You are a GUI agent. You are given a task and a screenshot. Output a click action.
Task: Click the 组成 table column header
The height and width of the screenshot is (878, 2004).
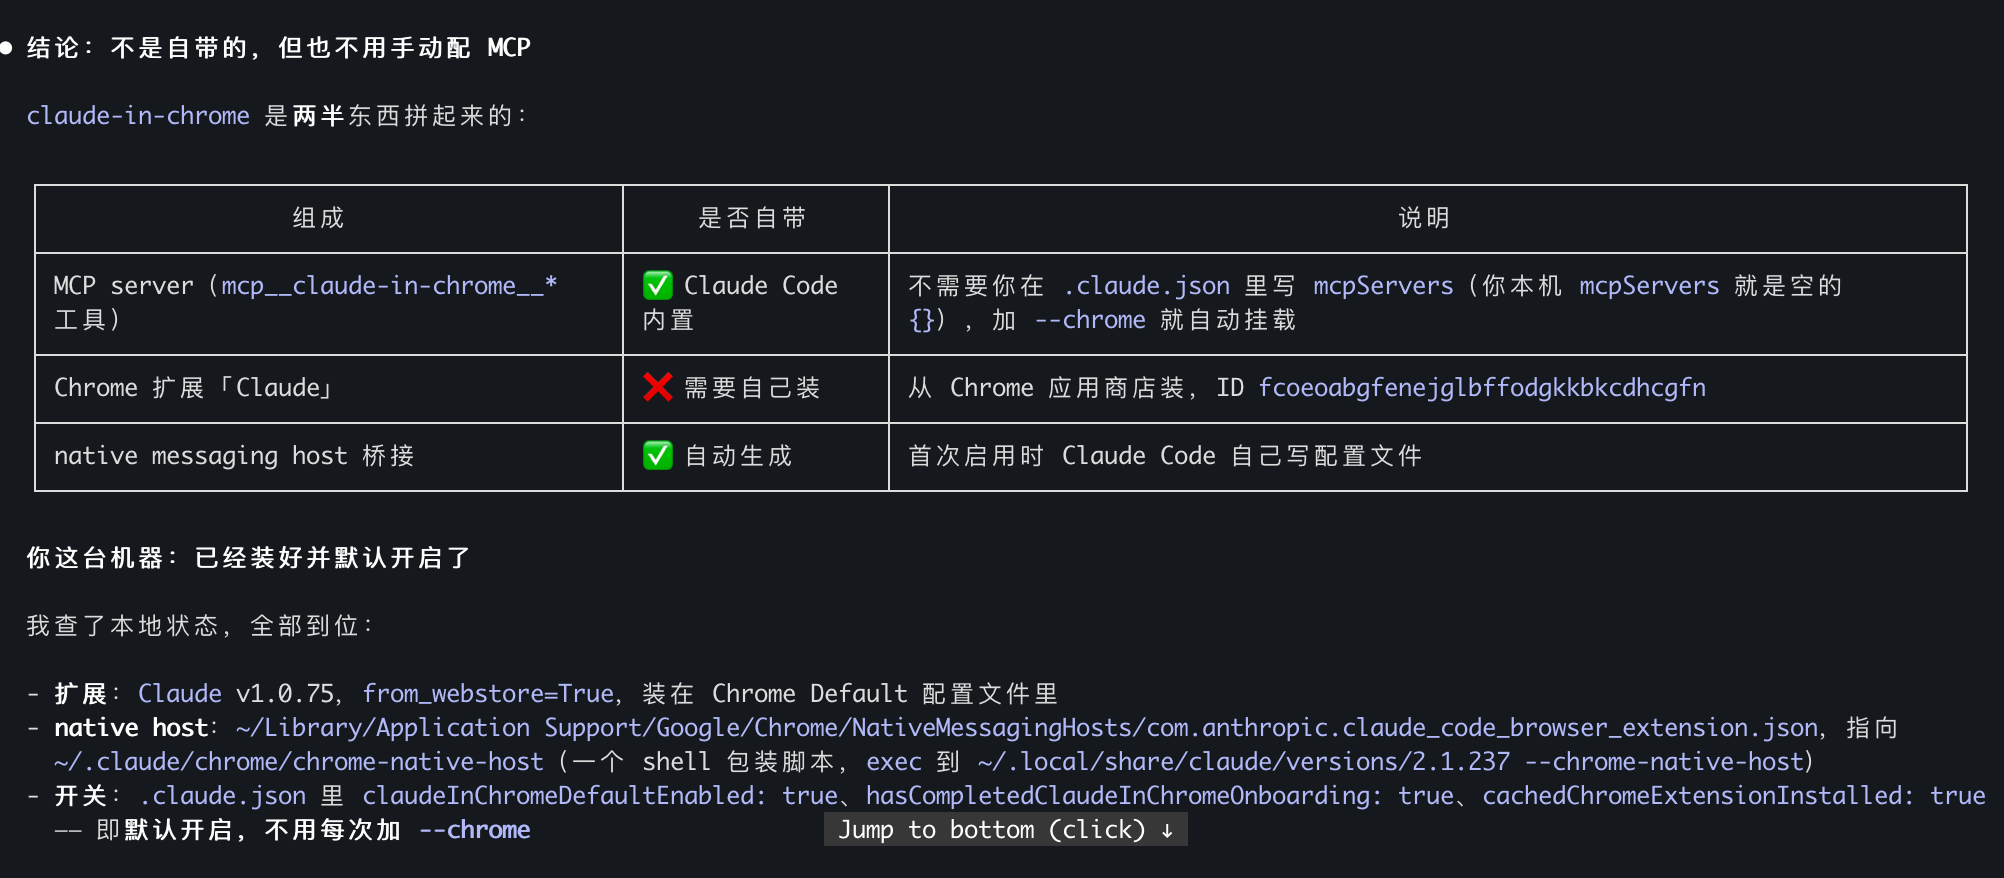pos(318,218)
